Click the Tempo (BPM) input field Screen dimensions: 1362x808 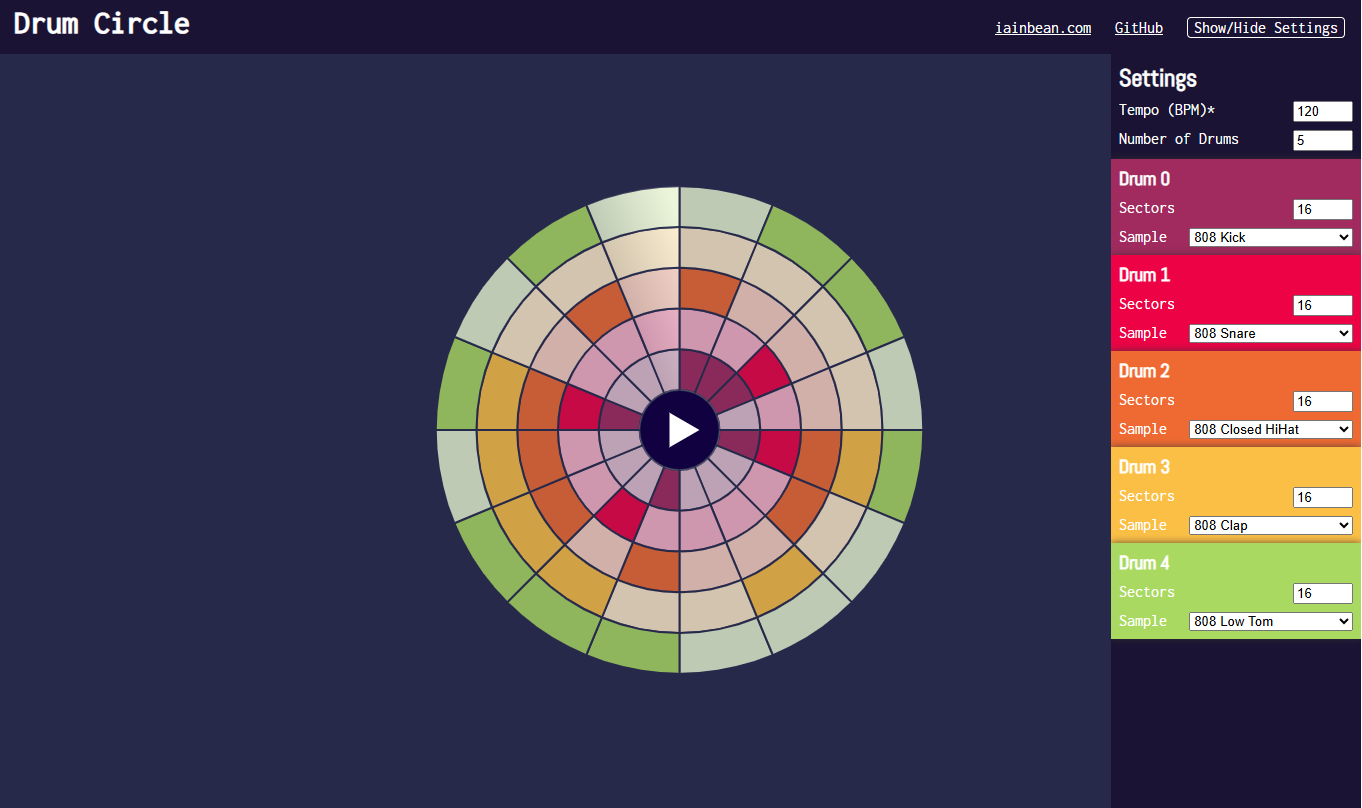(x=1321, y=111)
